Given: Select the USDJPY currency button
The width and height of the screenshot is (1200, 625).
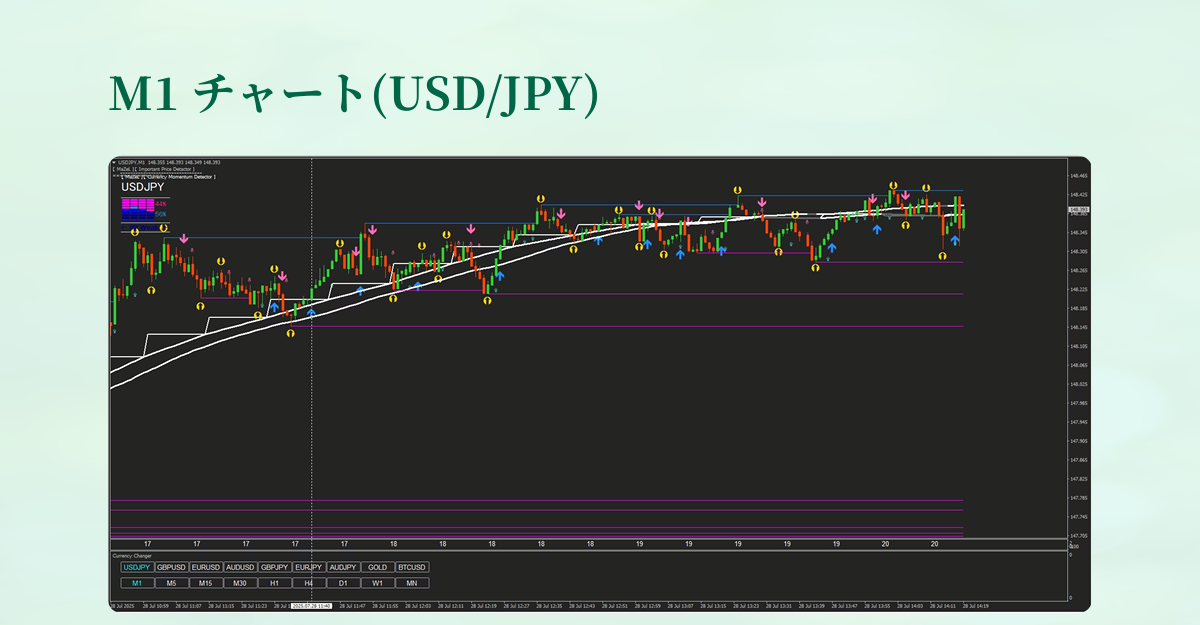Looking at the screenshot, I should point(137,567).
